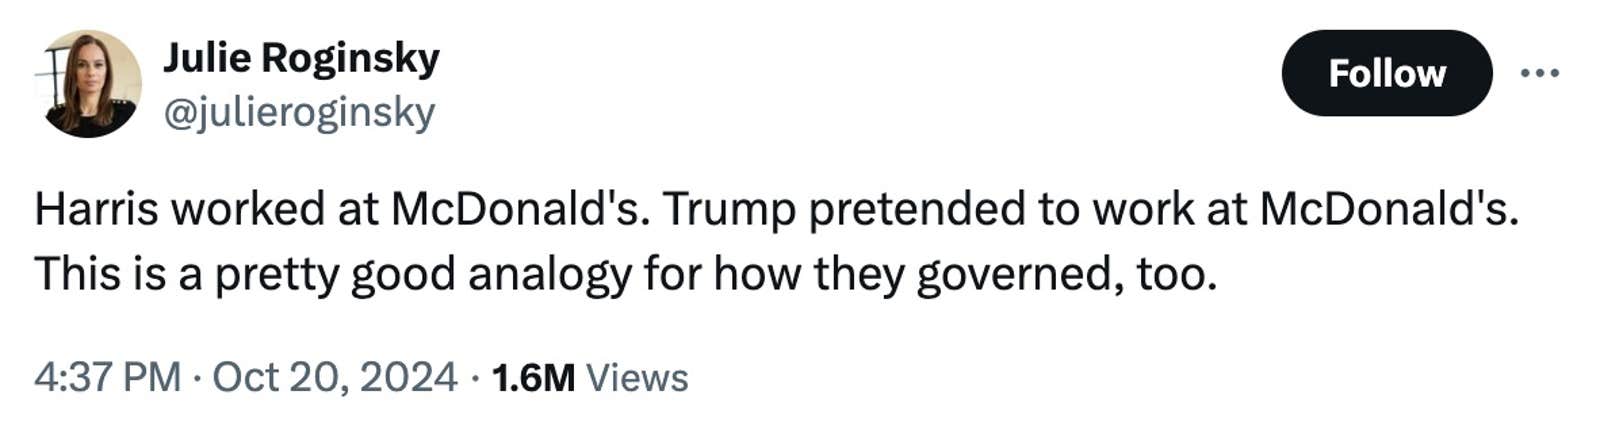Click the first "McDonald's" in the tweet
Viewport: 1600px width, 433px height.
coord(514,209)
